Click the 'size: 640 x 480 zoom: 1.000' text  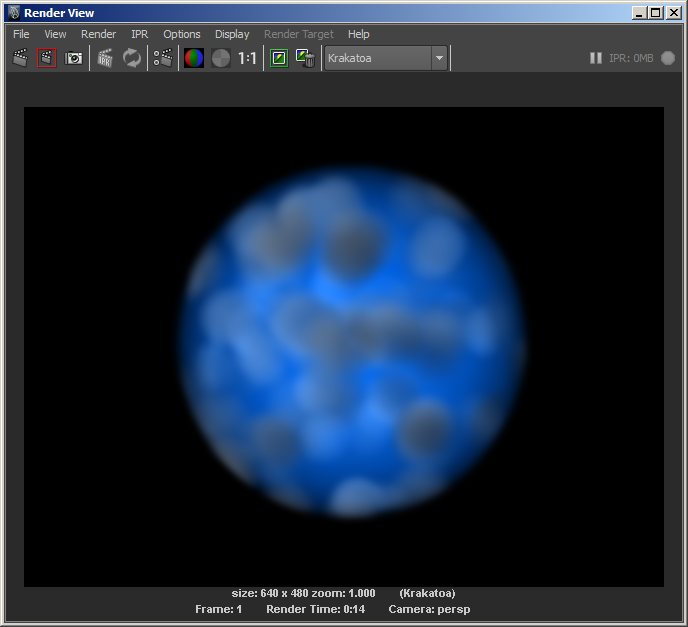click(x=303, y=593)
